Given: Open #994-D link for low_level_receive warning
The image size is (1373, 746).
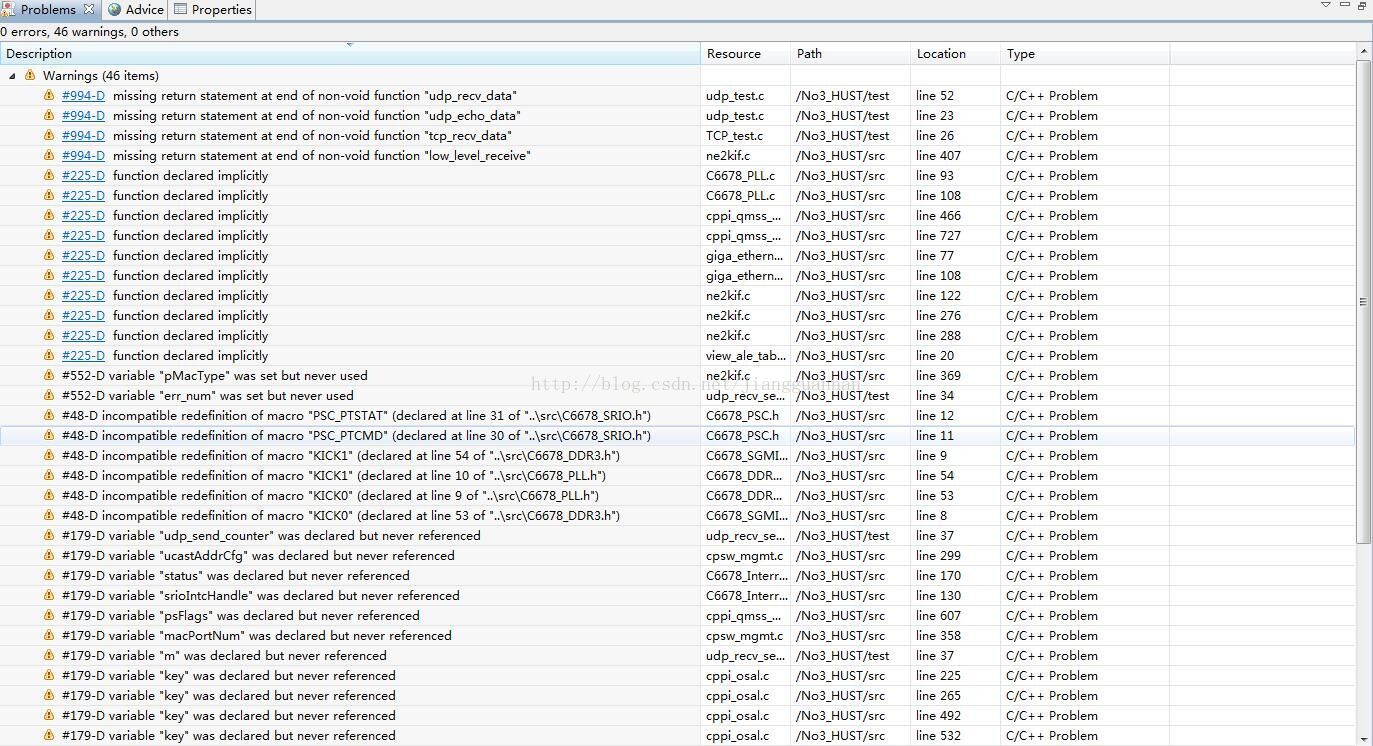Looking at the screenshot, I should point(83,156).
